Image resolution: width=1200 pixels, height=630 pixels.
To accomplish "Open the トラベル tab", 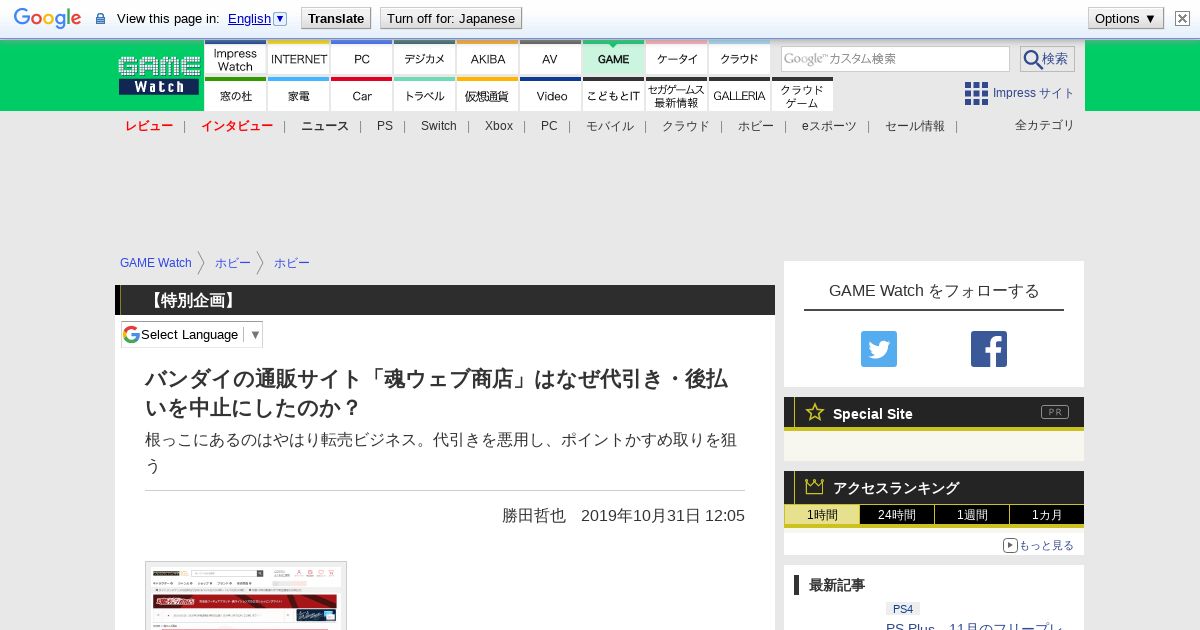I will tap(425, 96).
